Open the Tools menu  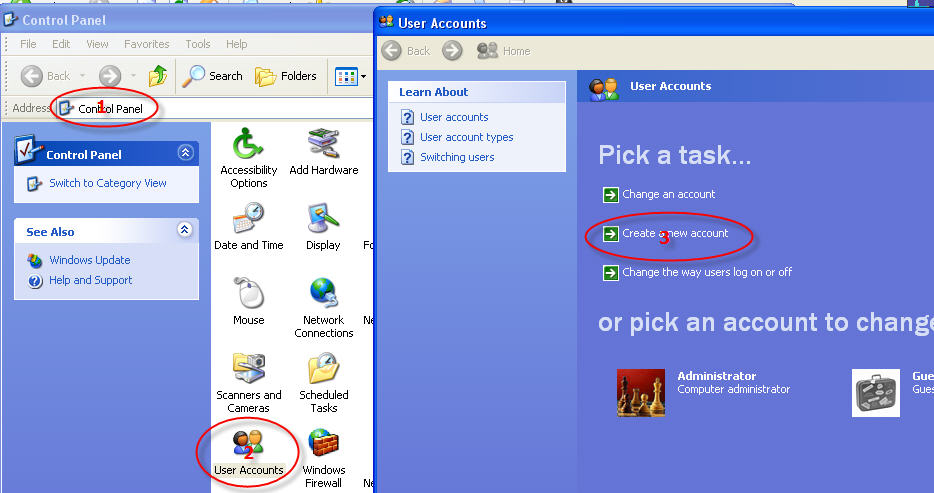(x=198, y=44)
